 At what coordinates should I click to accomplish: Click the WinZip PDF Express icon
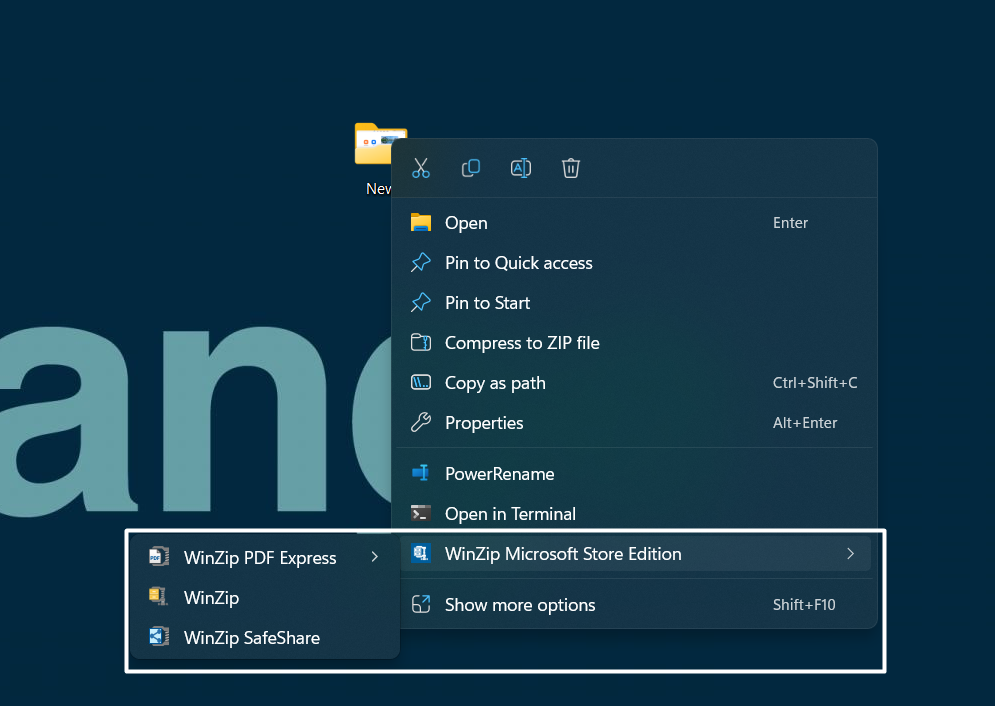point(158,557)
